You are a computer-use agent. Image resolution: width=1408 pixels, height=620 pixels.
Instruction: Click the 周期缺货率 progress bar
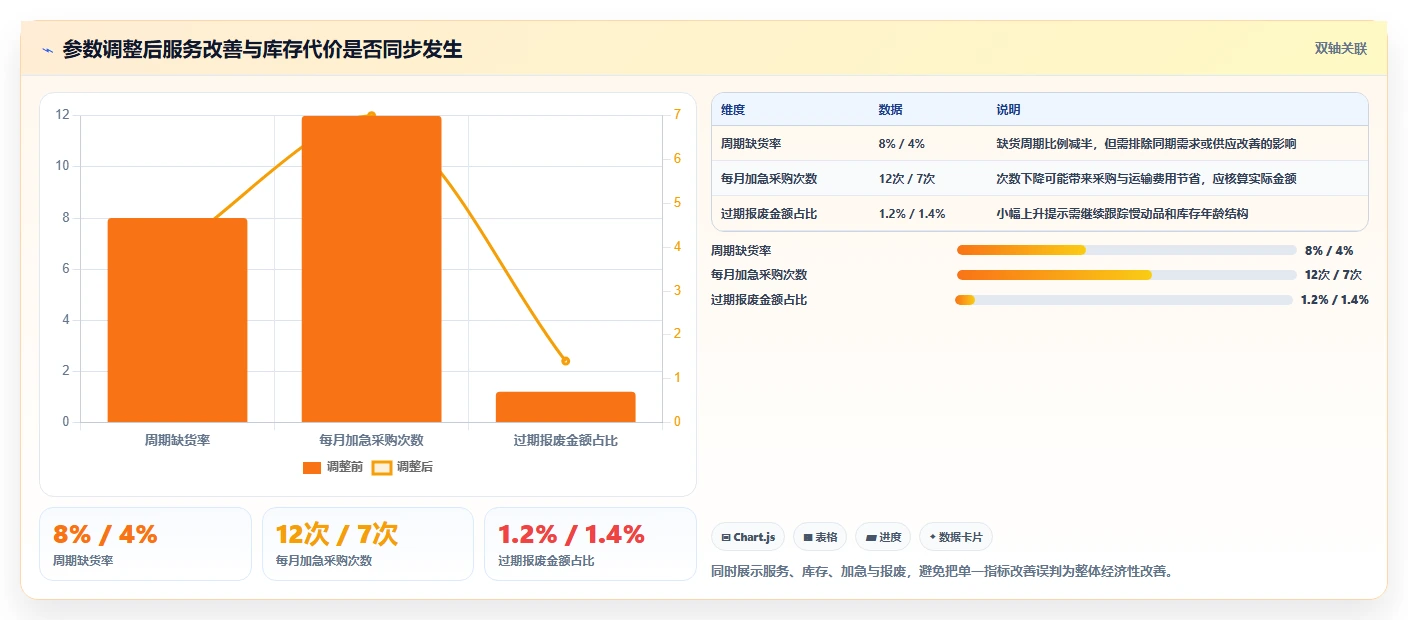point(1126,250)
